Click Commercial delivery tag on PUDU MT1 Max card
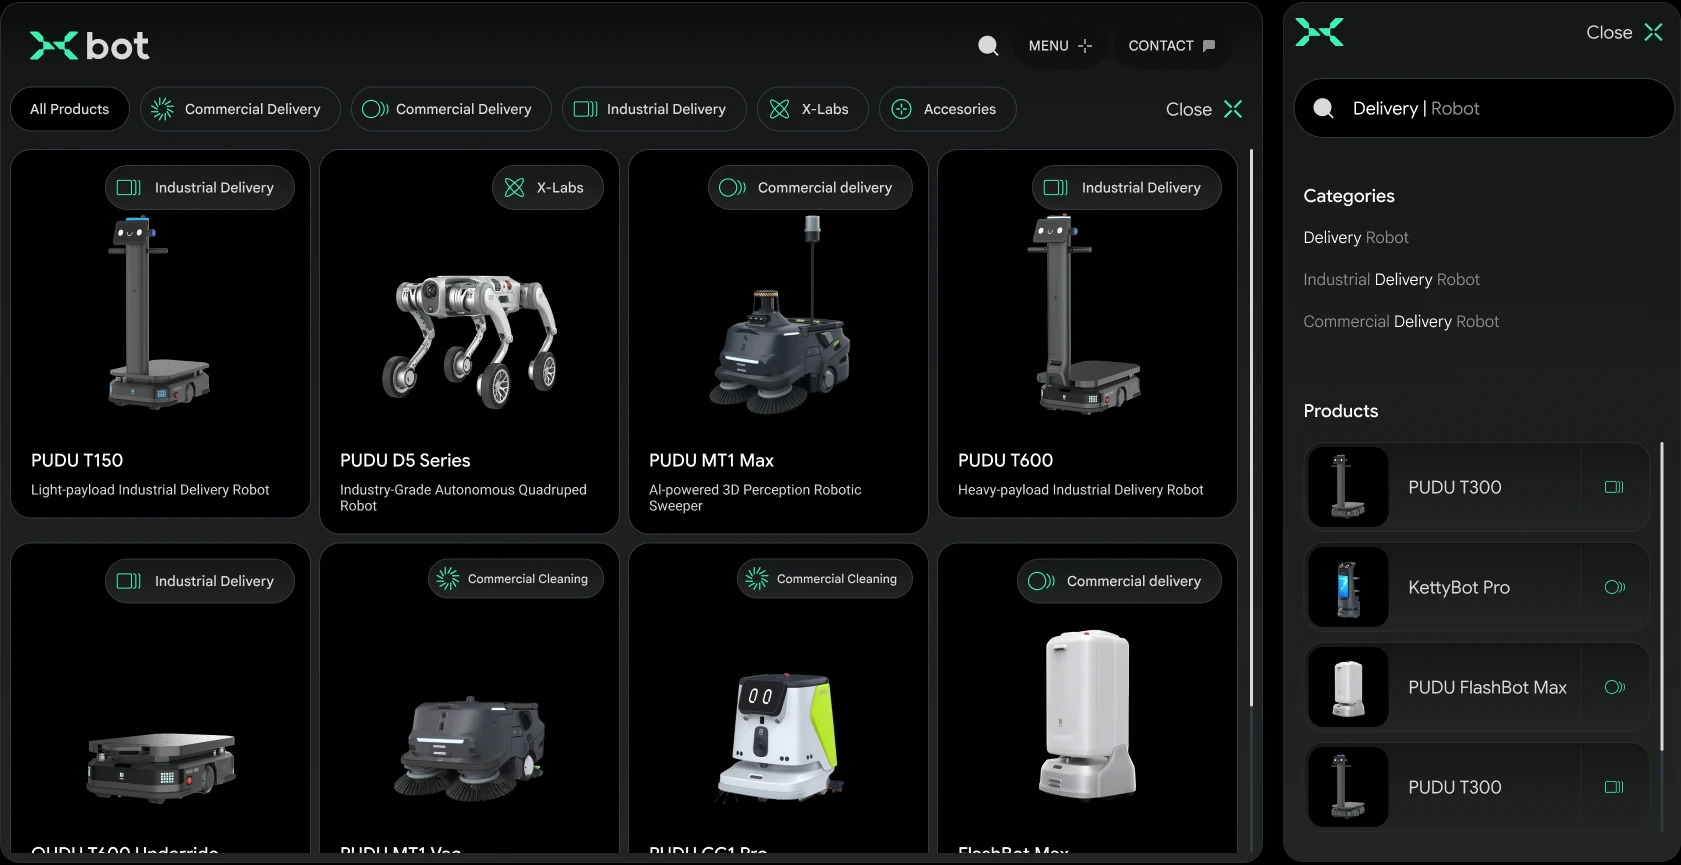The image size is (1681, 865). [810, 187]
